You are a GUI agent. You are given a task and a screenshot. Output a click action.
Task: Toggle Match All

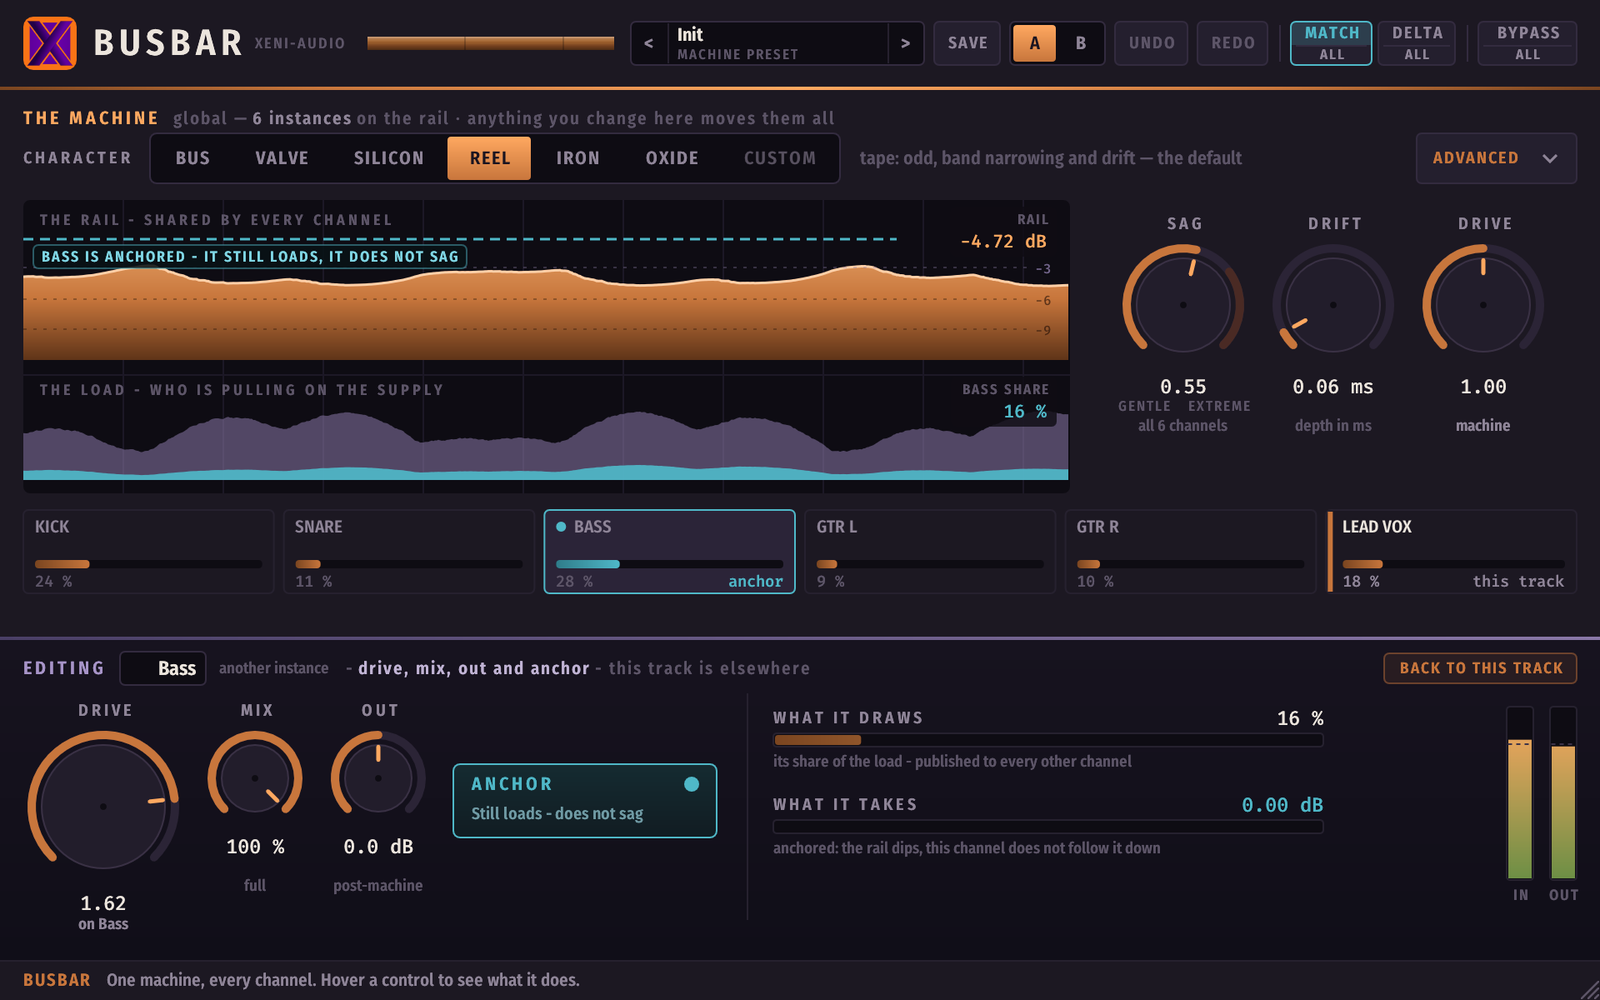click(x=1331, y=43)
